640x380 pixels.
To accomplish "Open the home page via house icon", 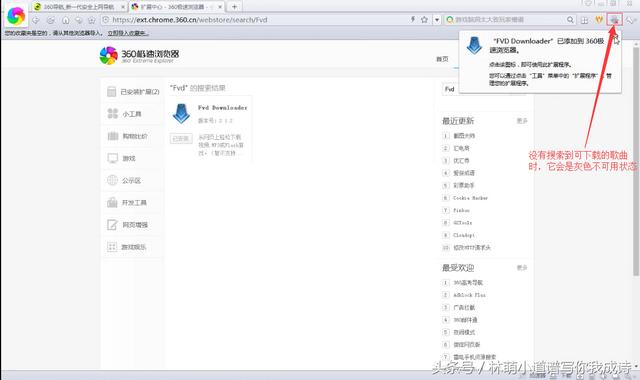I will (65, 20).
